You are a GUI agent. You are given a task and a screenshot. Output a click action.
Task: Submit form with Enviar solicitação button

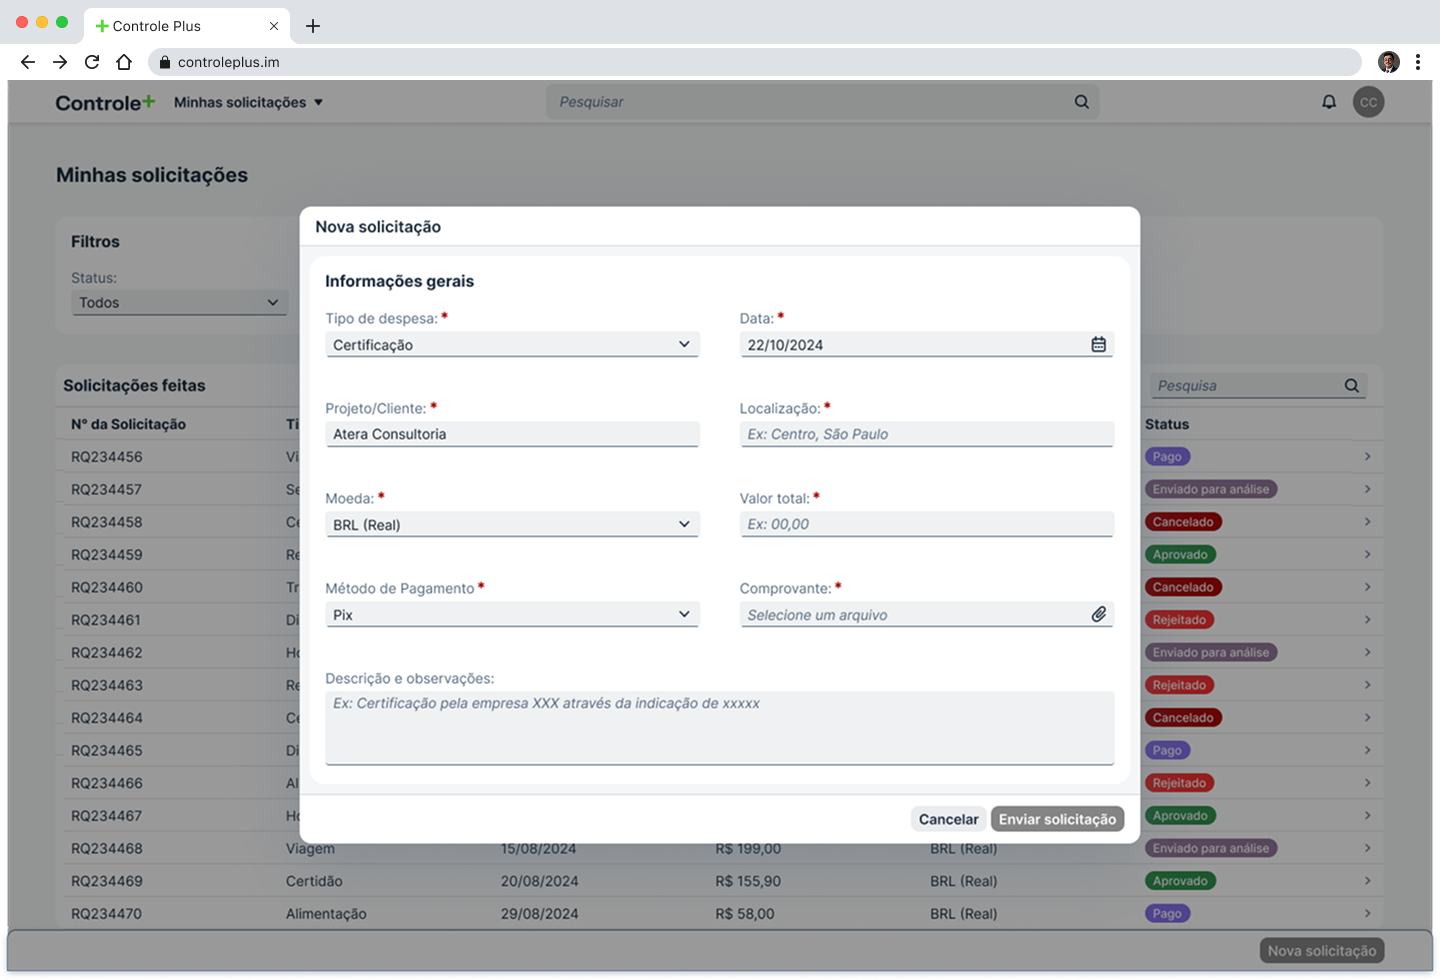coord(1057,819)
